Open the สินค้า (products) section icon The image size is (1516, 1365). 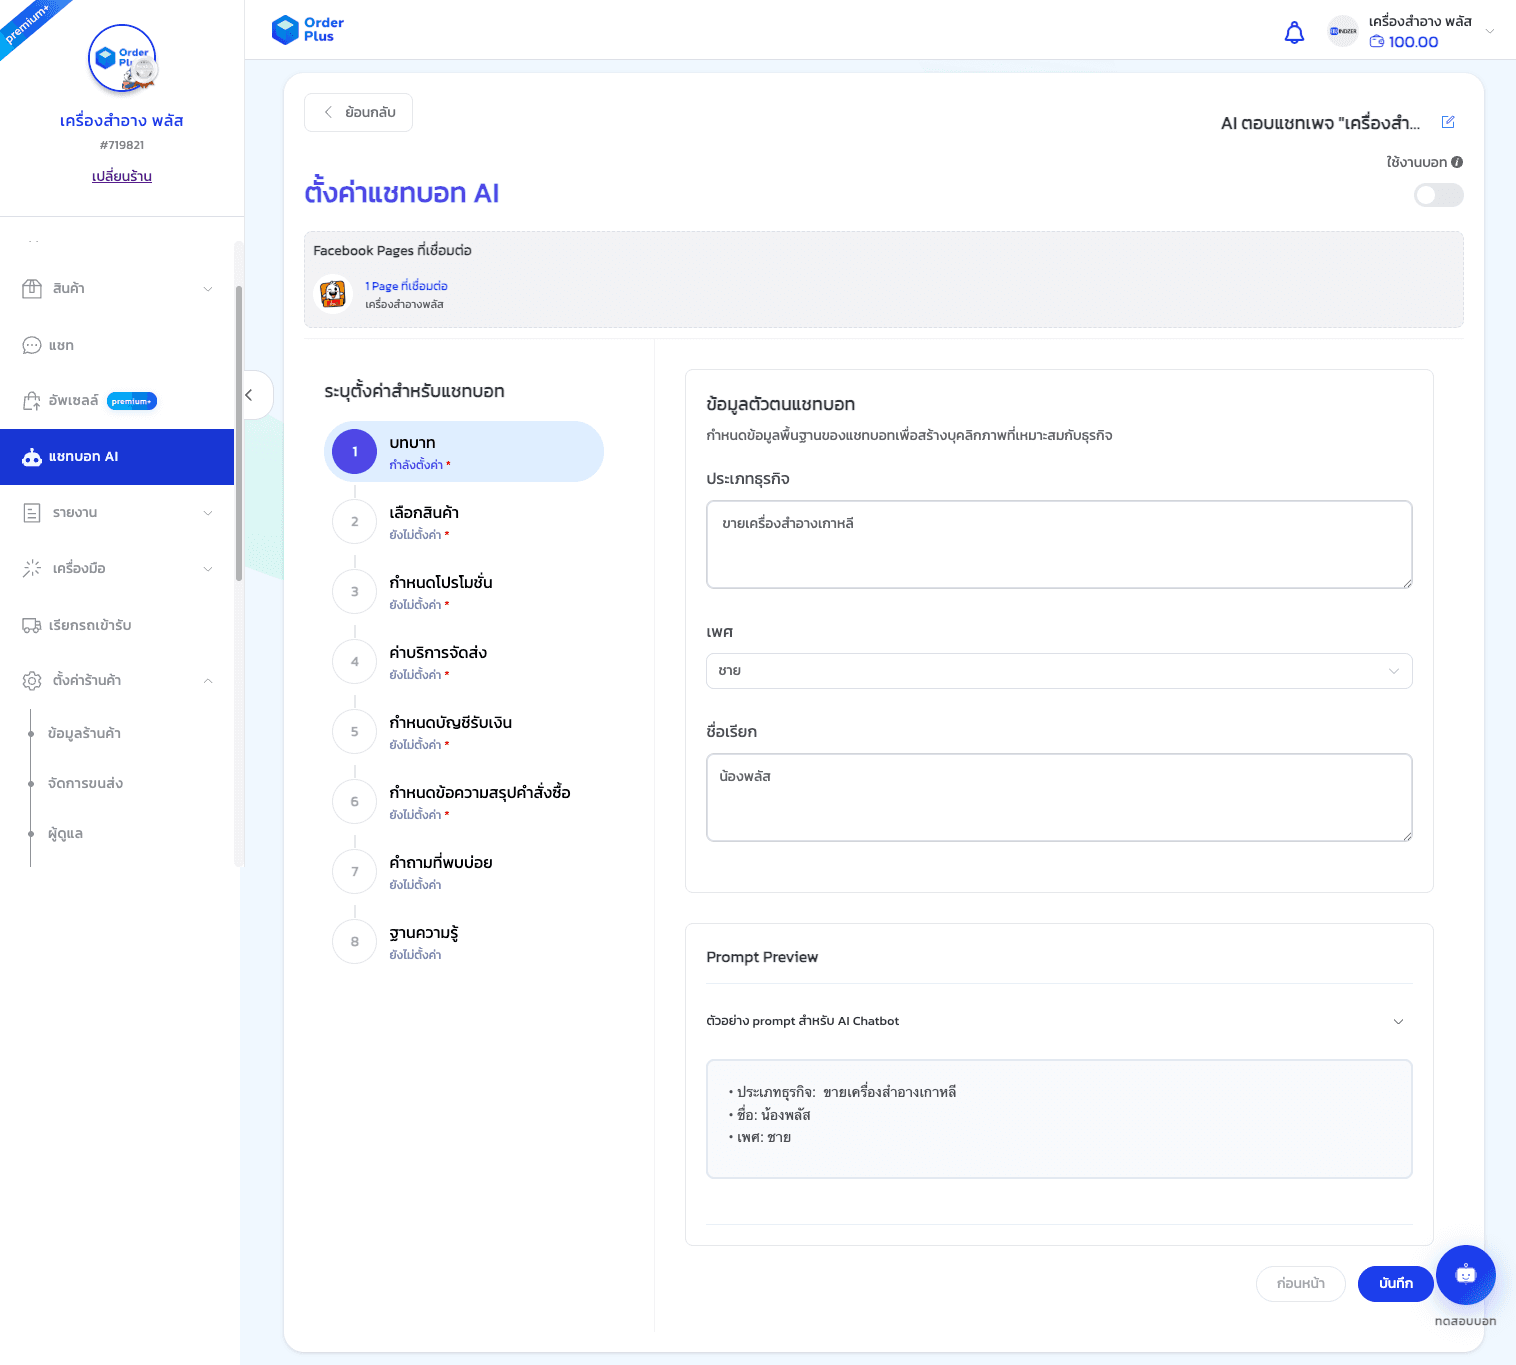coord(31,288)
